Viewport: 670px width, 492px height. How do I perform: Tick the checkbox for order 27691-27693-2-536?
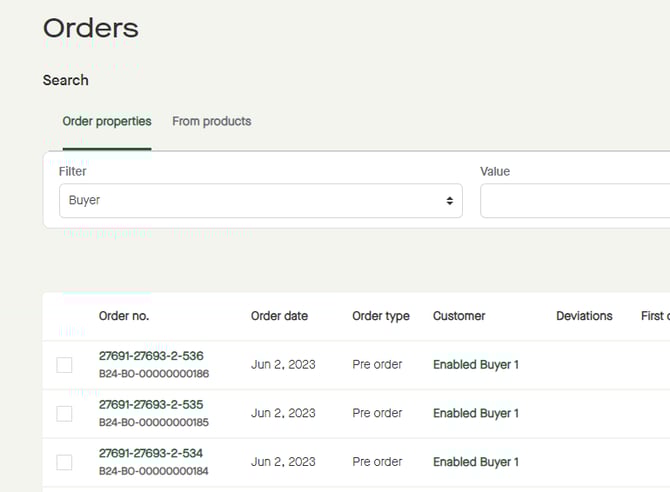tap(64, 365)
